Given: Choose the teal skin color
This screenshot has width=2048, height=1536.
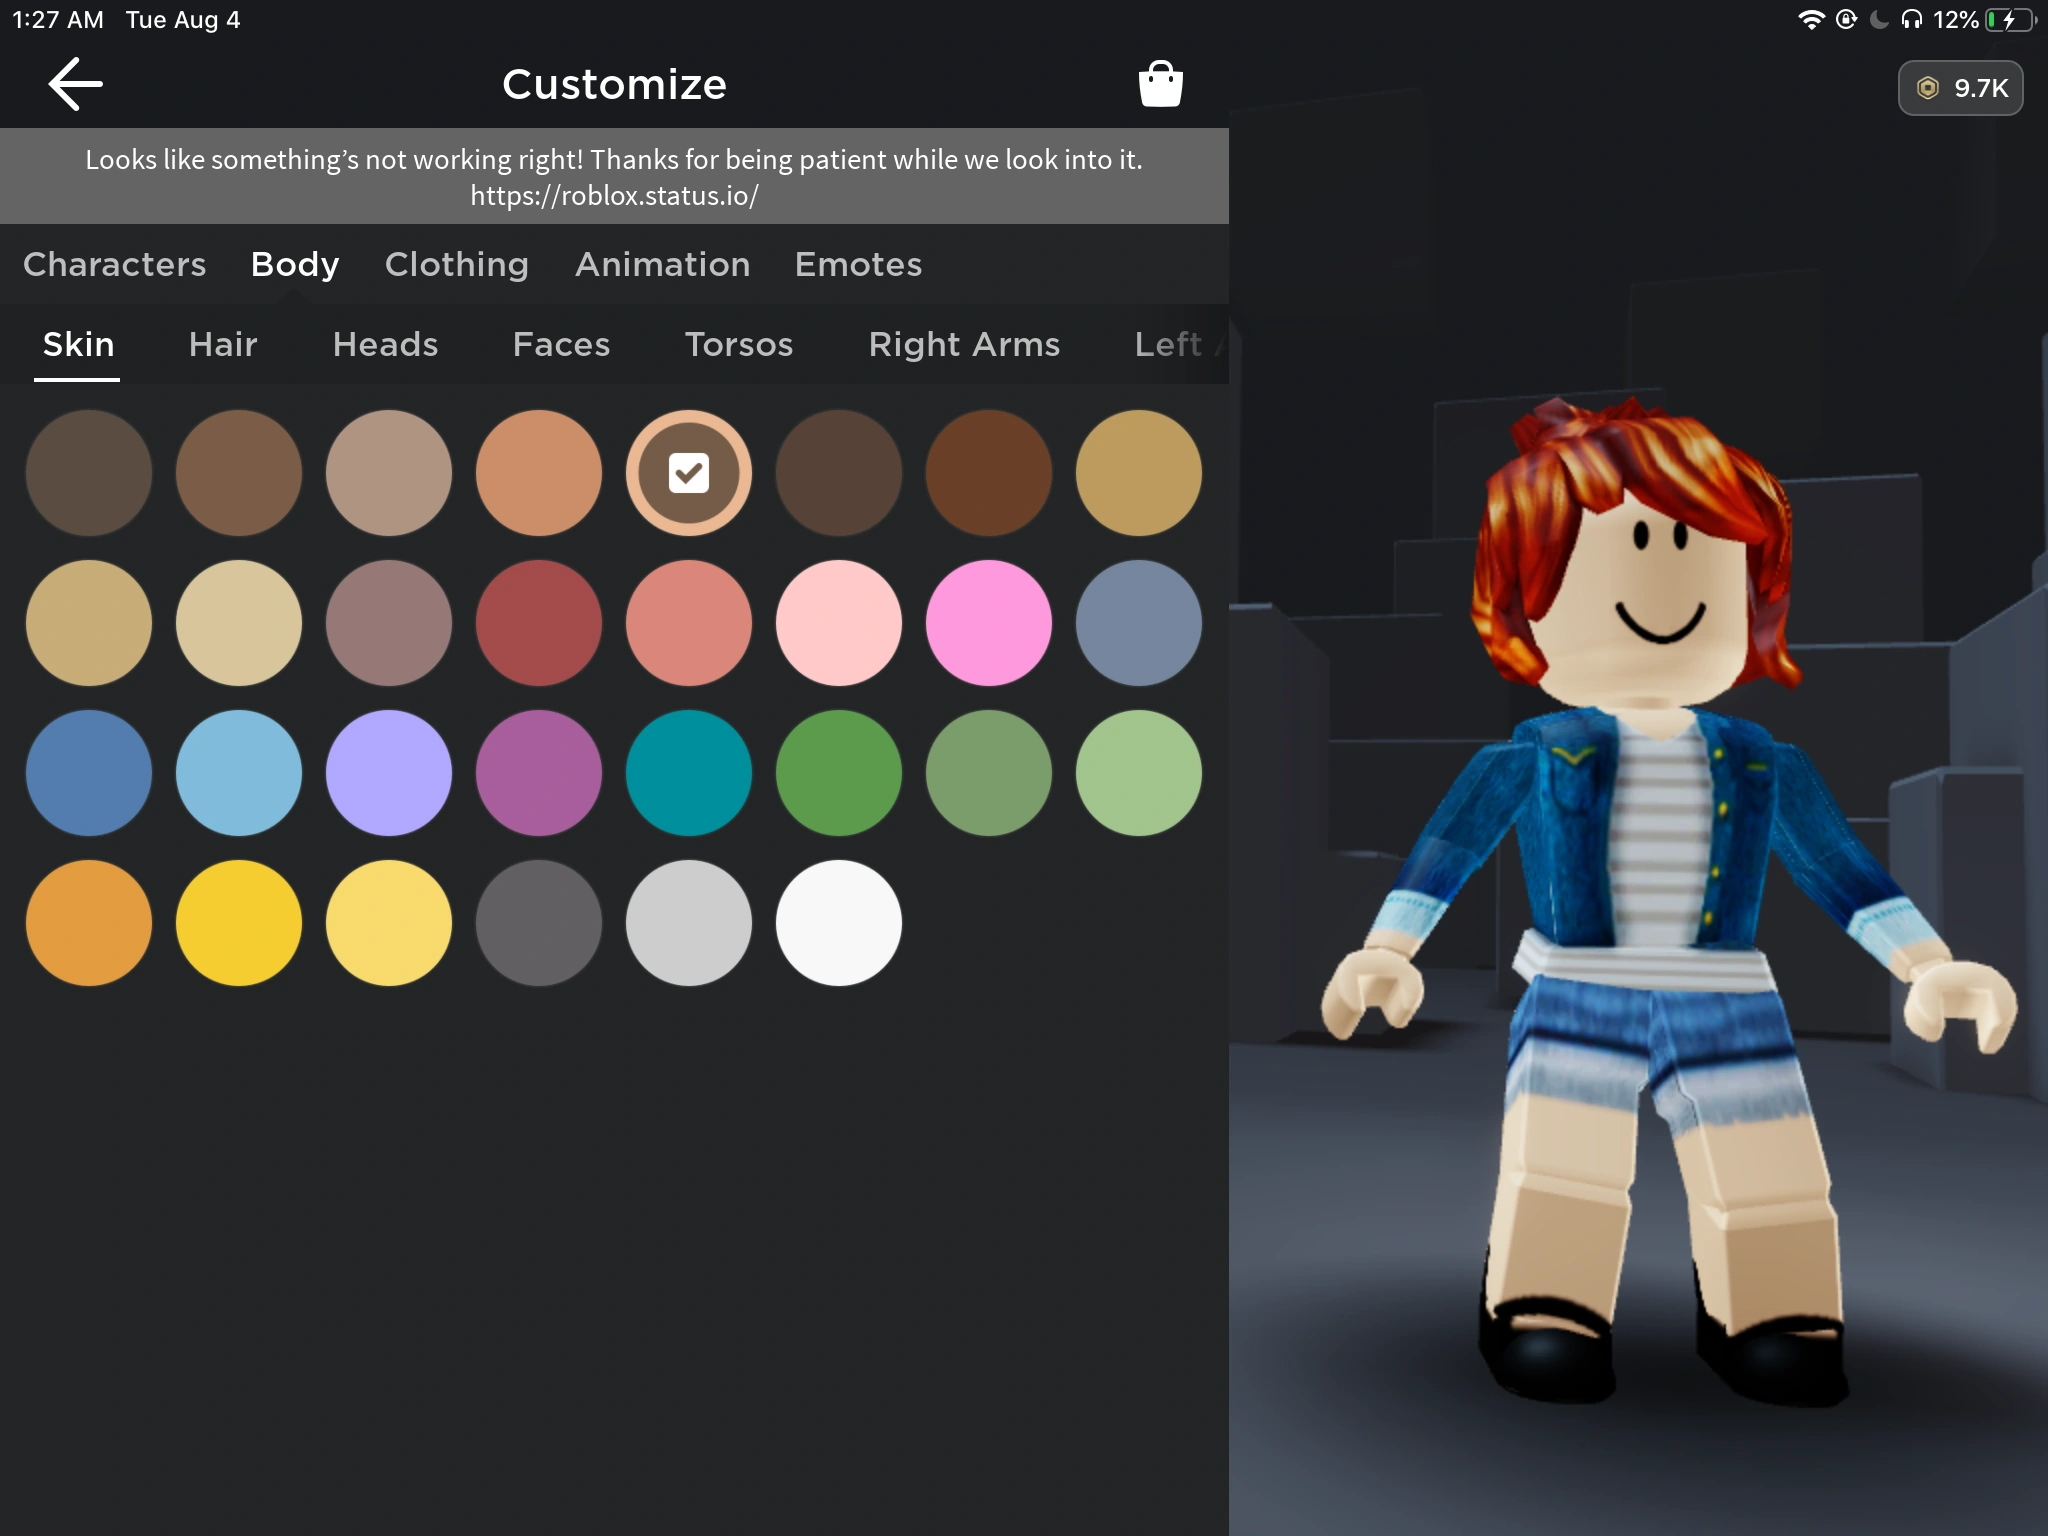Looking at the screenshot, I should (689, 773).
